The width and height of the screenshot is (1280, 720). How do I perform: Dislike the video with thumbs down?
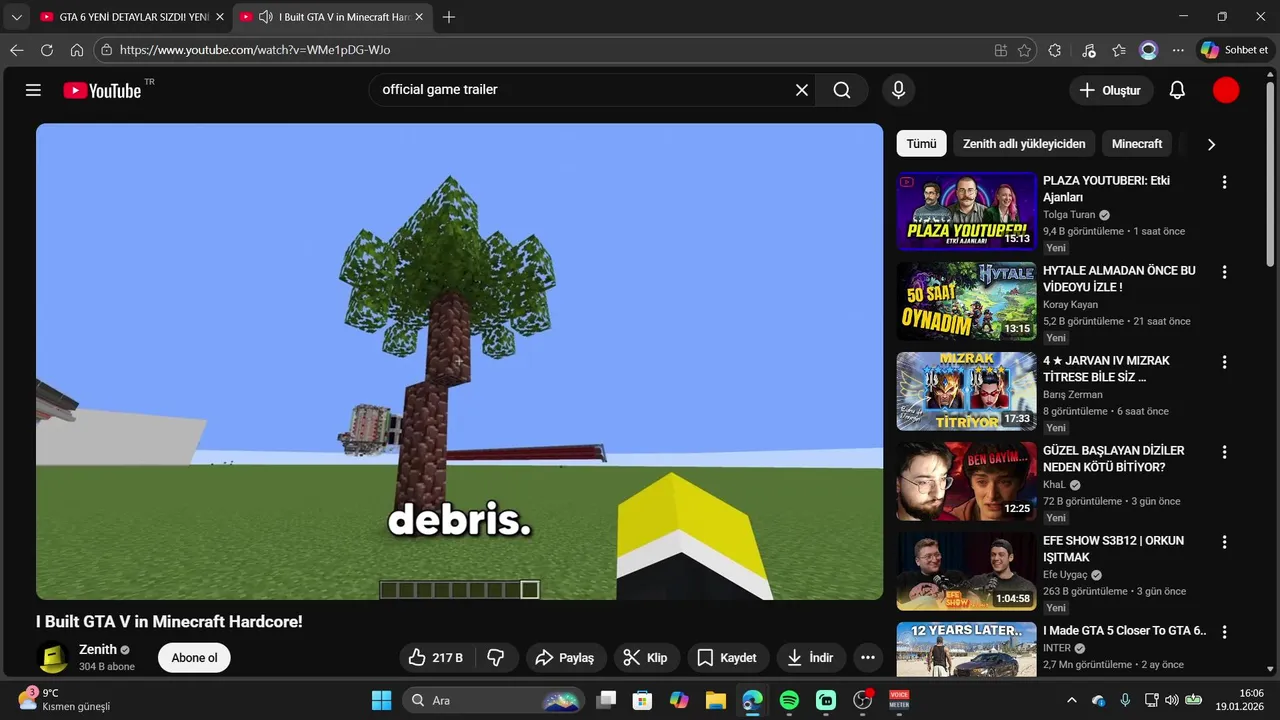[496, 657]
